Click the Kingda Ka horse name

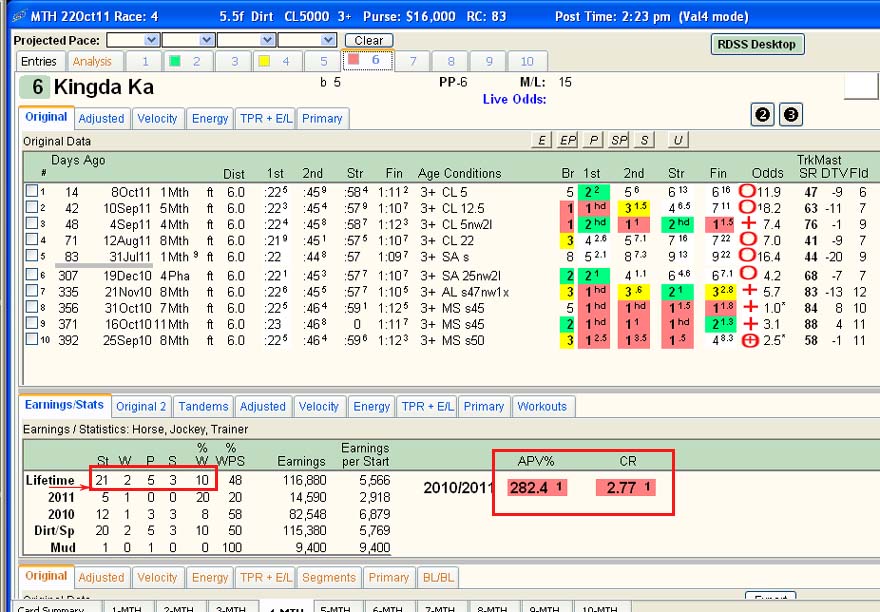(x=104, y=87)
